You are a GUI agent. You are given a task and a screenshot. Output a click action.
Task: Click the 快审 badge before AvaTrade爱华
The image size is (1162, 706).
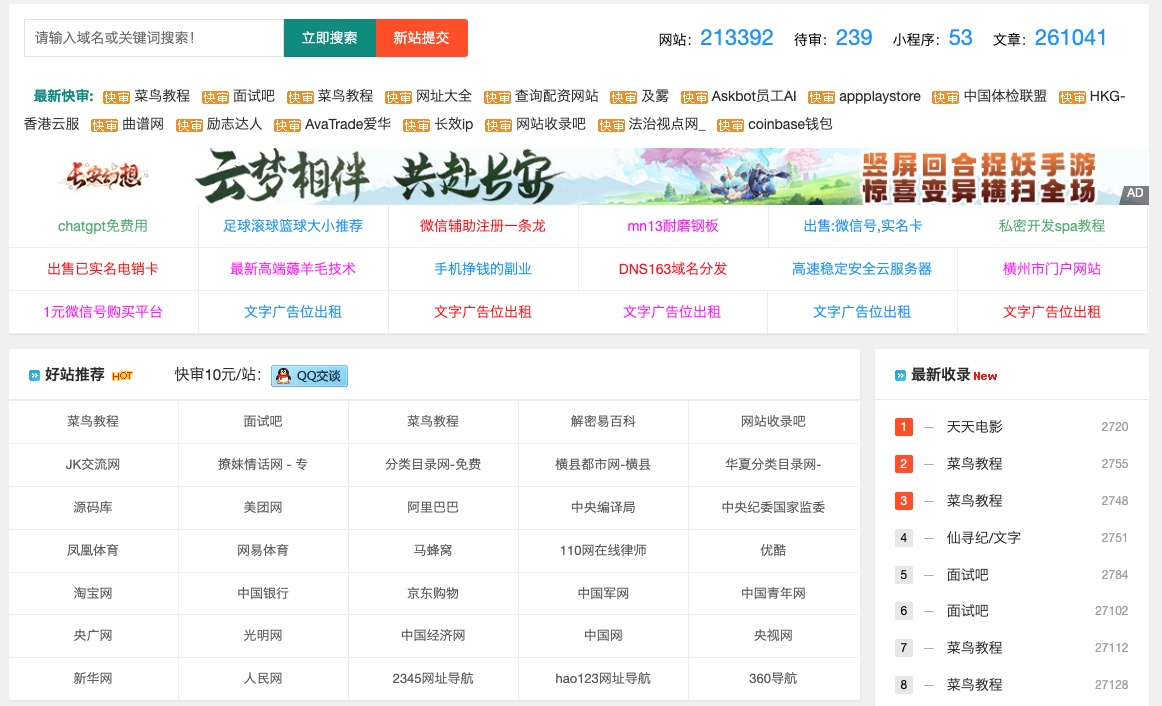(288, 126)
